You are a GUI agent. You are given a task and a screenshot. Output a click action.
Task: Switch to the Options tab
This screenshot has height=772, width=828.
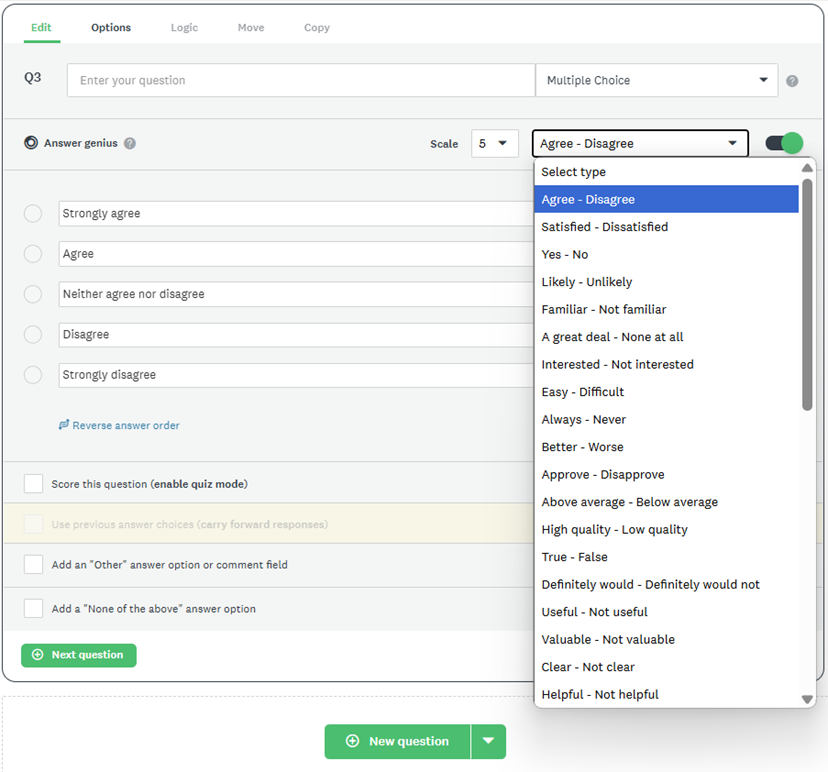click(x=111, y=27)
